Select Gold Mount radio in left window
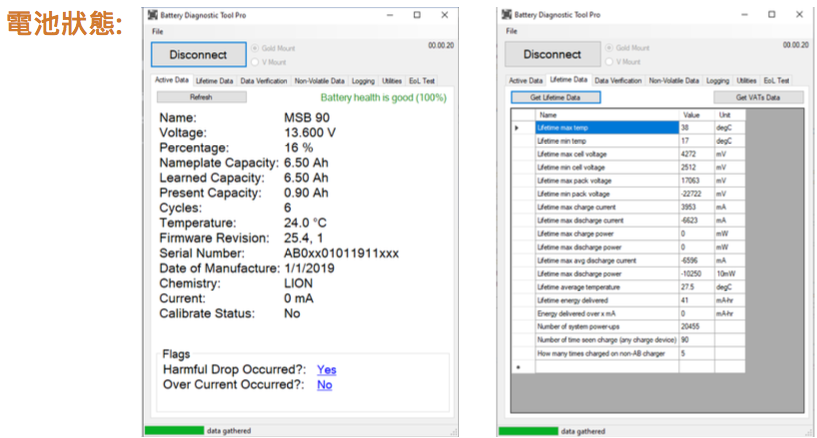This screenshot has width=817, height=438. 255,48
